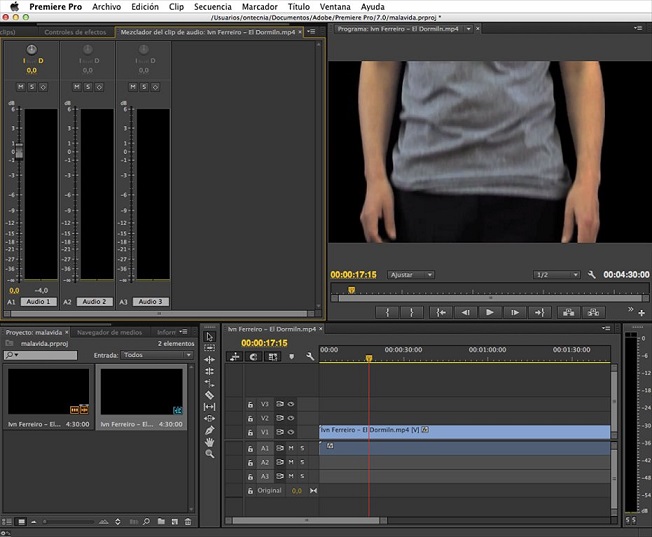Expand the Entrada Todos dropdown
The image size is (652, 537).
158,355
